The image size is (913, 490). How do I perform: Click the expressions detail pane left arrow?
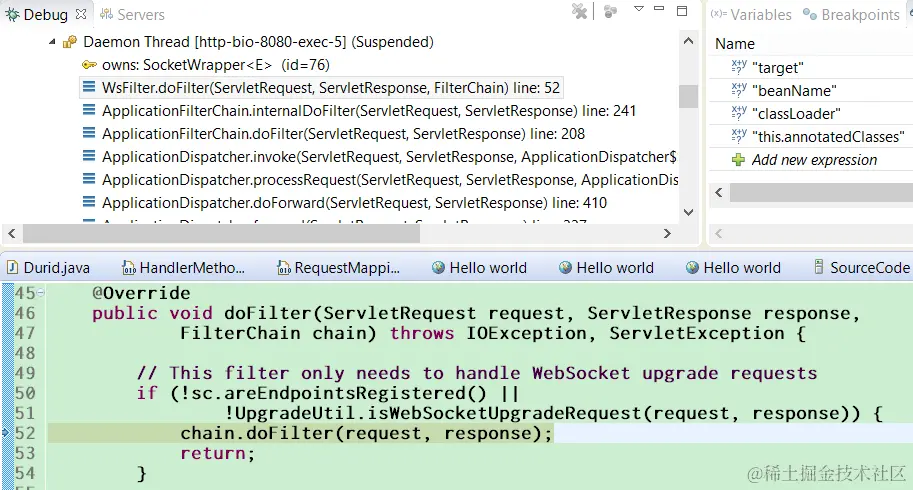[719, 233]
